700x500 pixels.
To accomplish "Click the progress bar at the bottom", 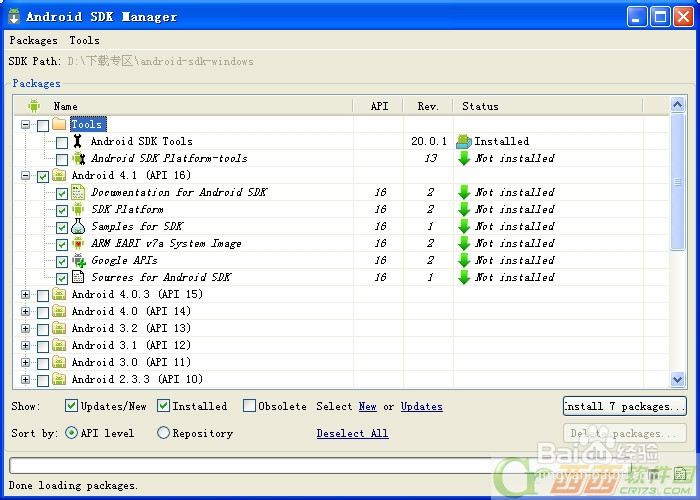I will point(321,466).
